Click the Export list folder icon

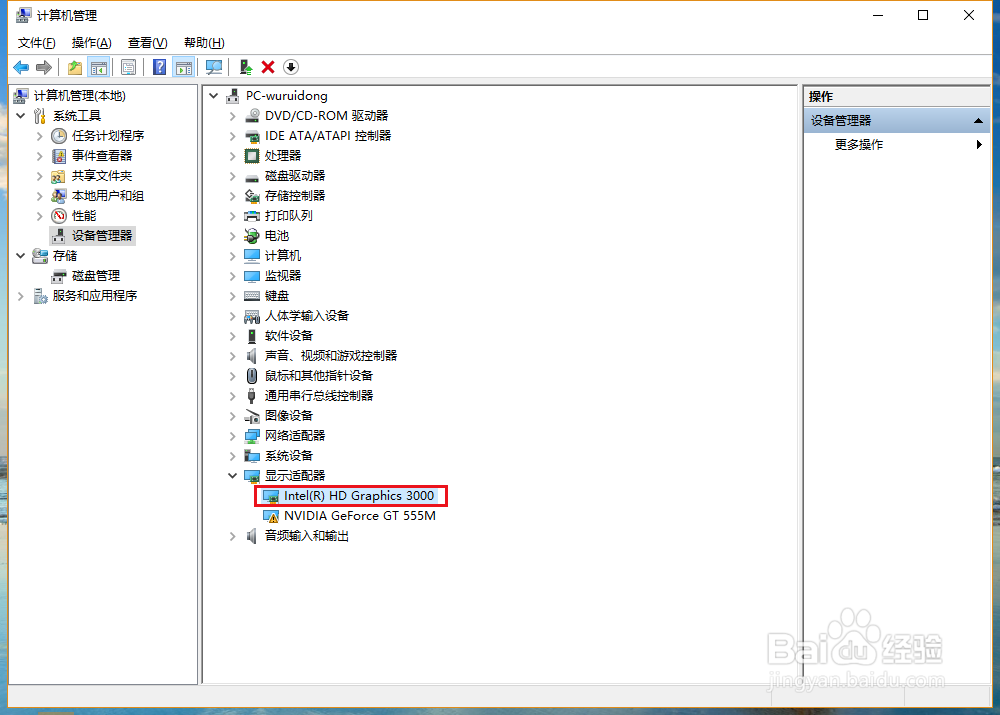tap(74, 67)
